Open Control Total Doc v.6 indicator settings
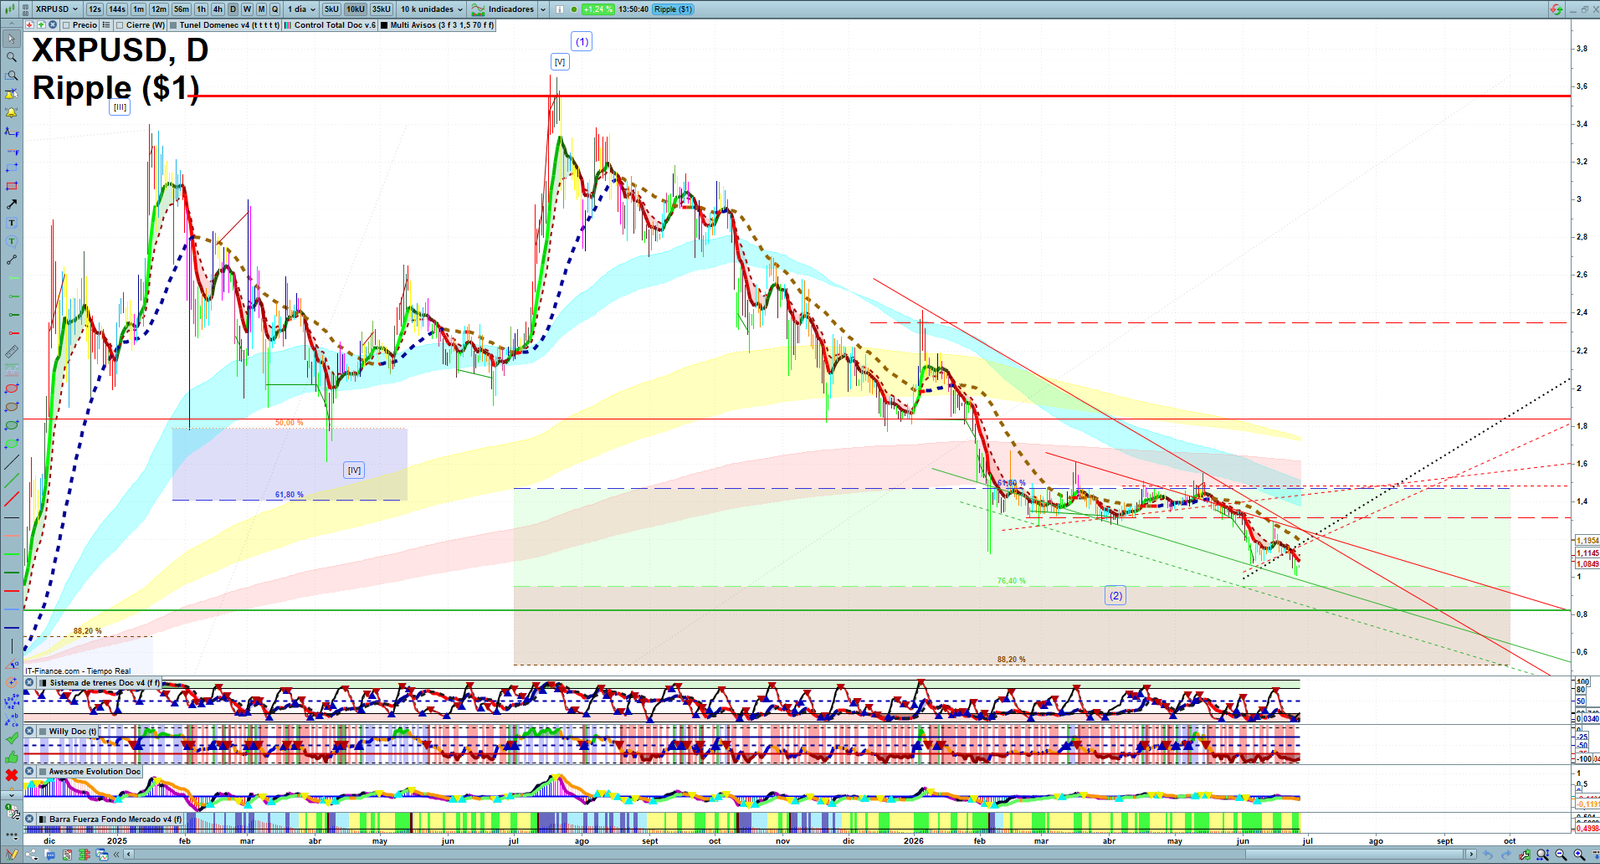 330,25
